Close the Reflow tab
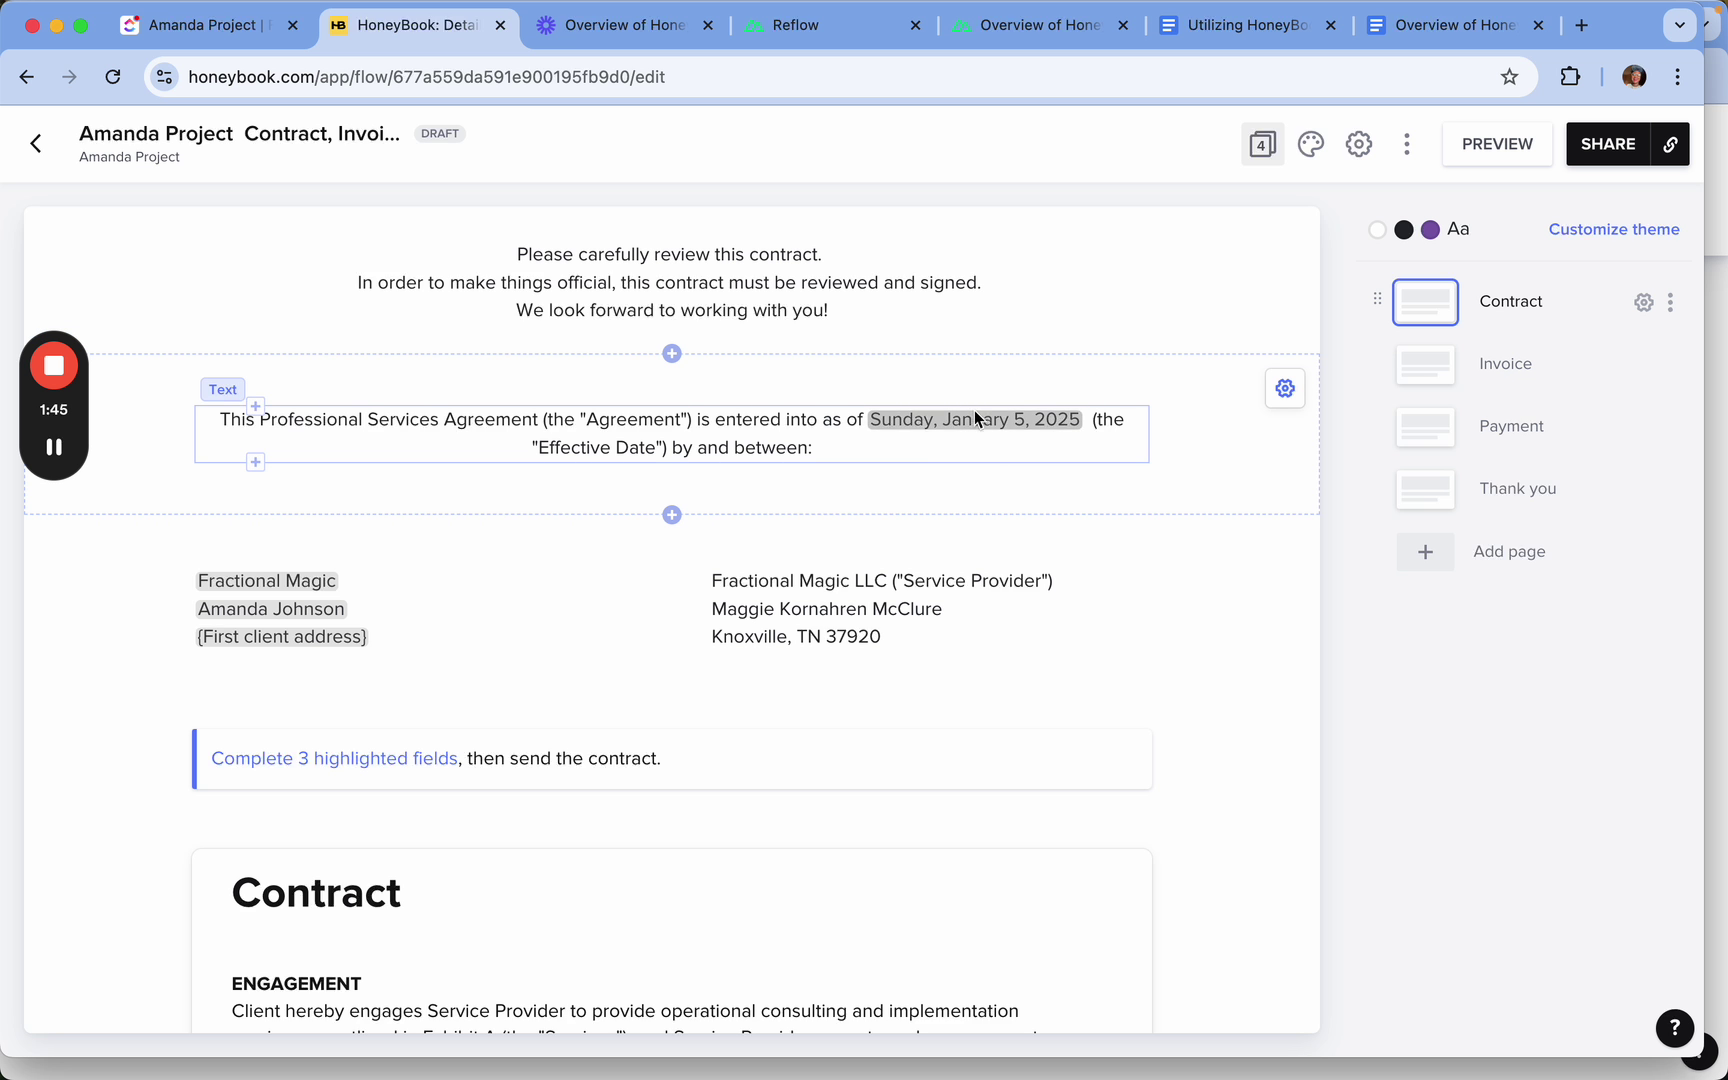 [915, 25]
